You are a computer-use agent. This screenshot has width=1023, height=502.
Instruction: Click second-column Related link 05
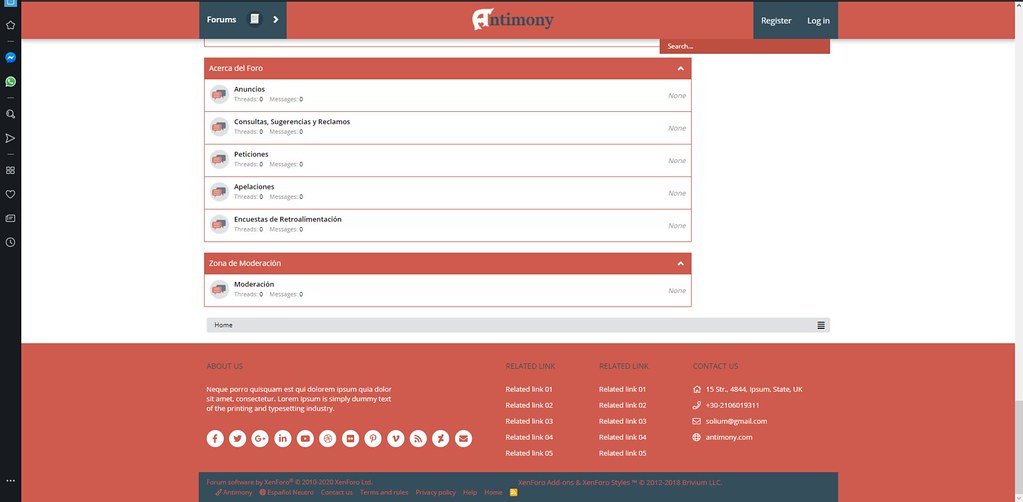(622, 453)
